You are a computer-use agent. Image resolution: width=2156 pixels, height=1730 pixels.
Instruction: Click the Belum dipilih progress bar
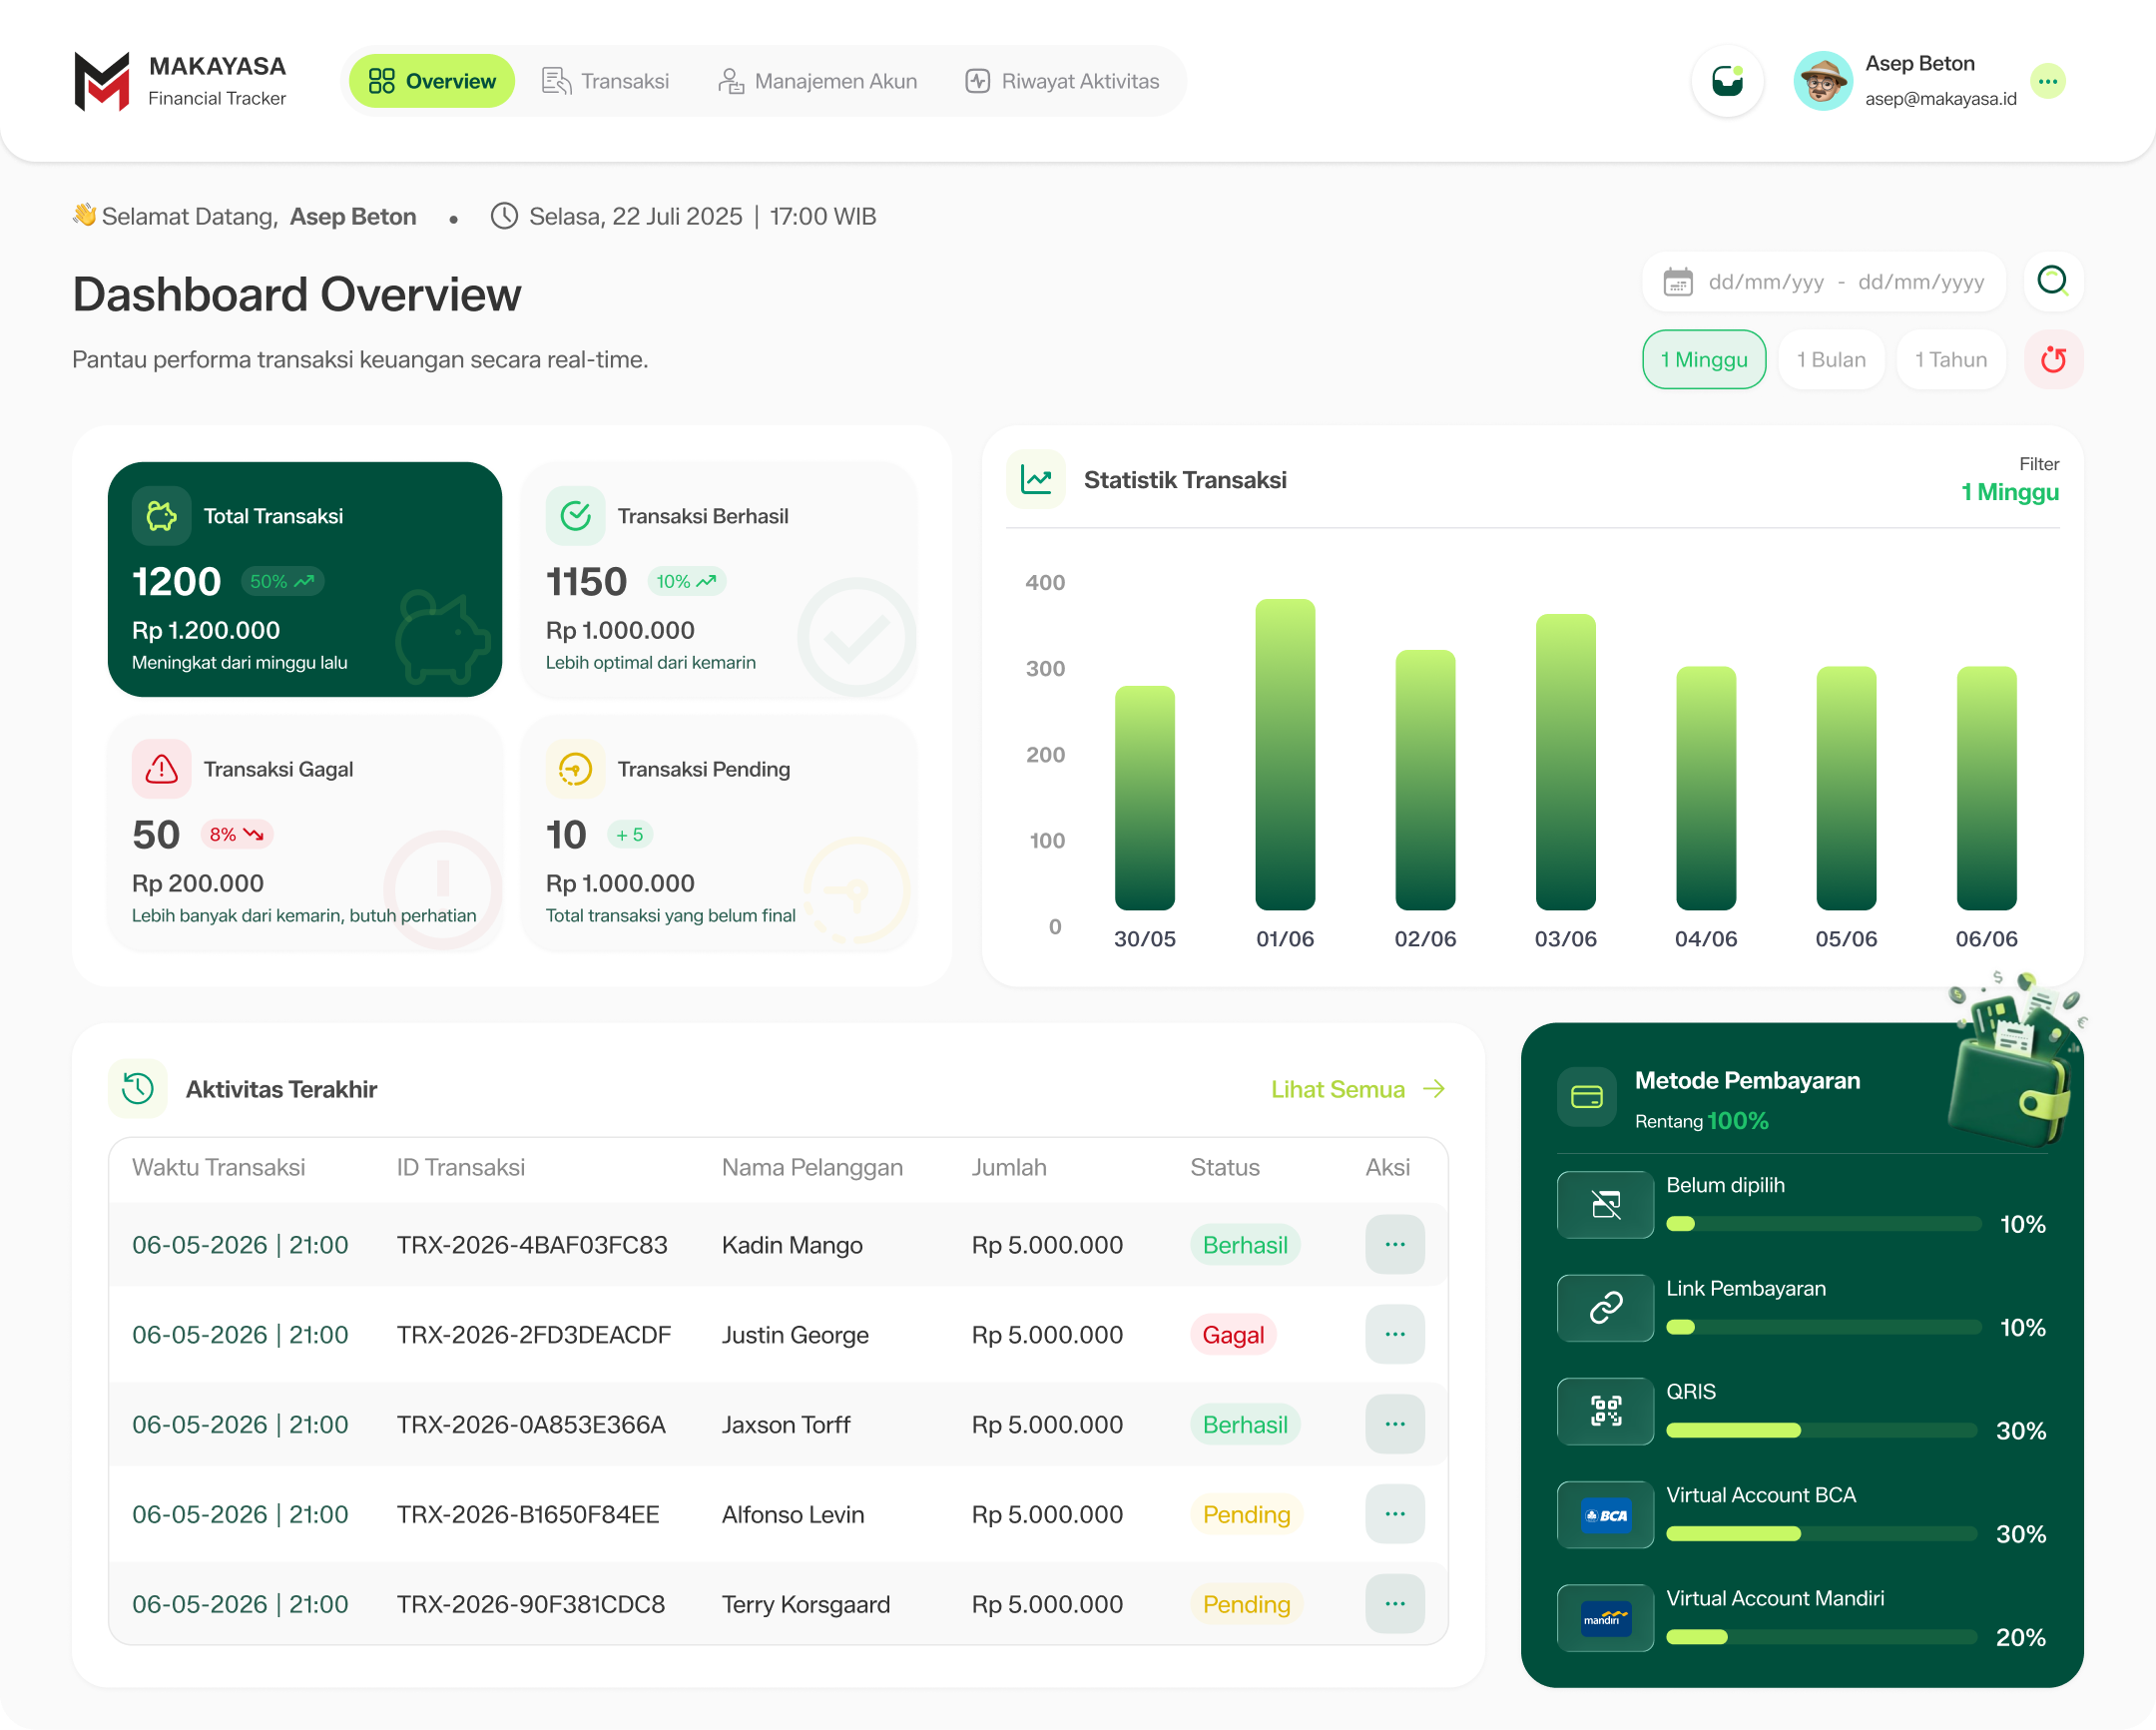pyautogui.click(x=1824, y=1224)
